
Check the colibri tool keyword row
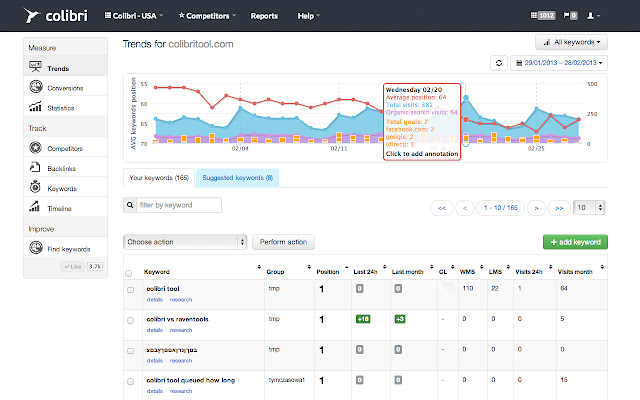(131, 290)
